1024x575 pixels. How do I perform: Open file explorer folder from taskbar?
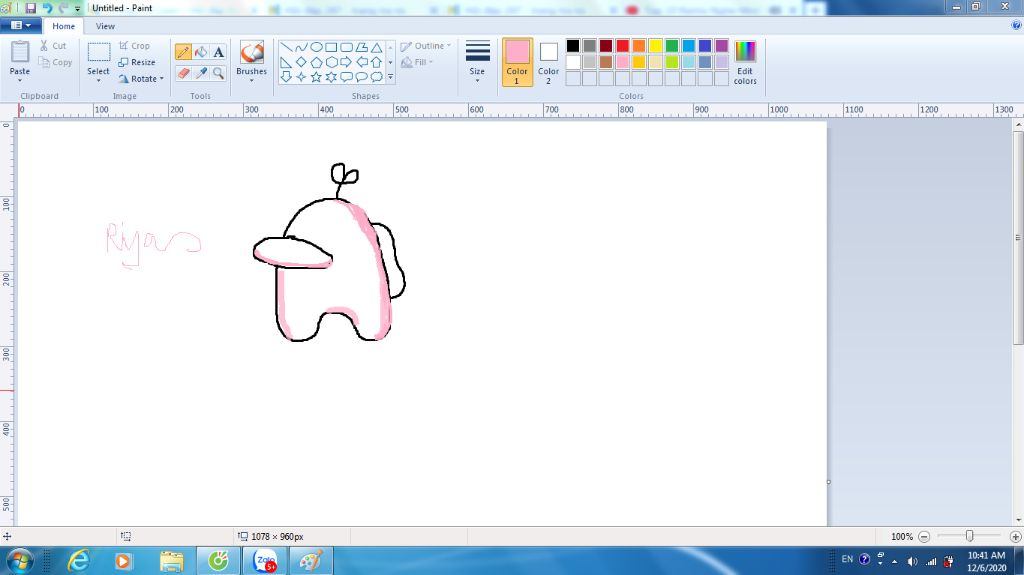[x=172, y=561]
